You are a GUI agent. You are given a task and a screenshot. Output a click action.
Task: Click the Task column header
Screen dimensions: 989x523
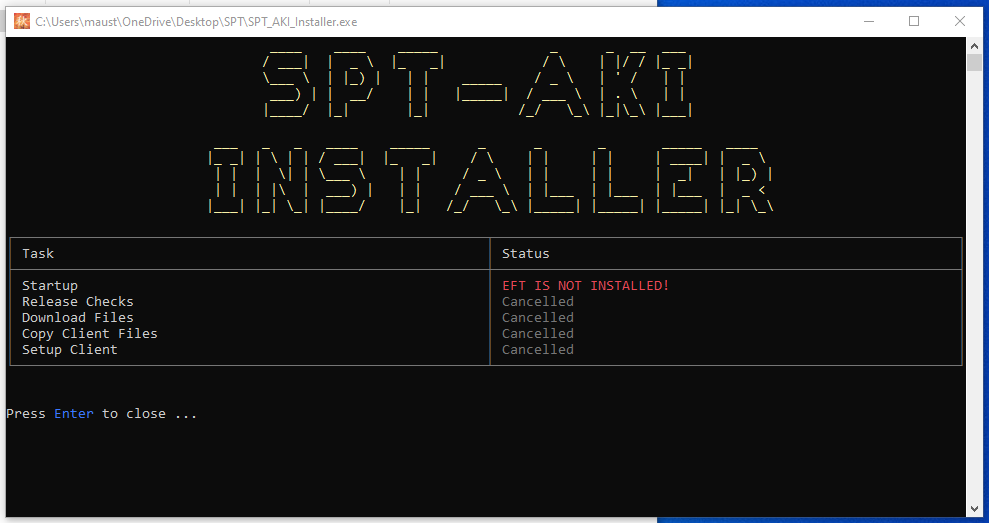[38, 254]
